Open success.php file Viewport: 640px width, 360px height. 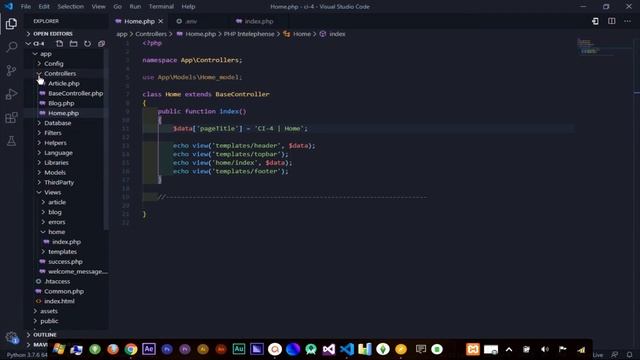point(65,262)
